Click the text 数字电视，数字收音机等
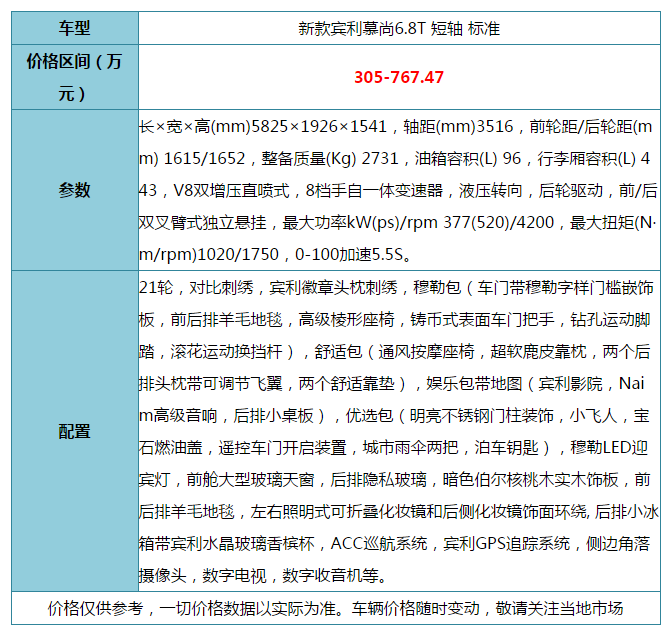 [x=291, y=576]
